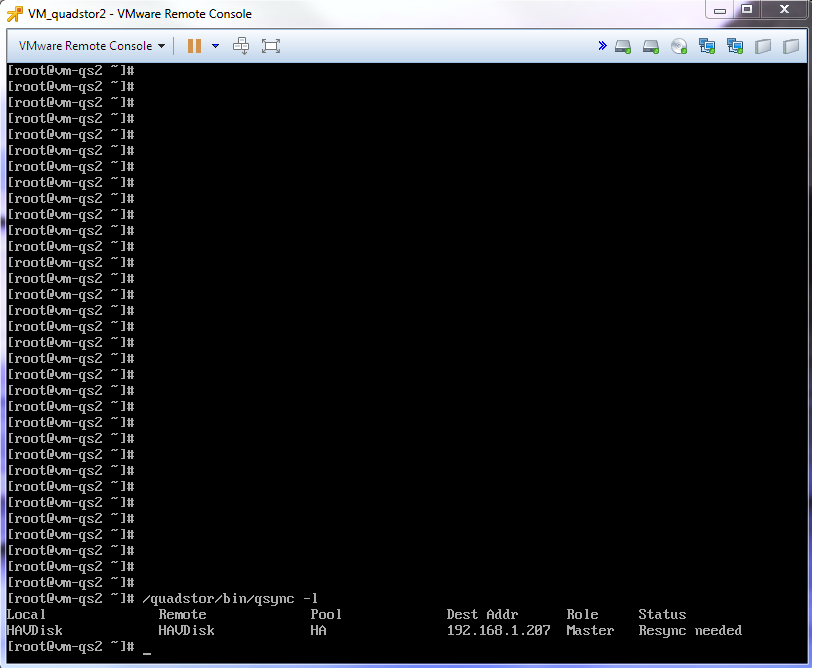Expand the power options dropdown arrow
Screen dimensions: 813x668
click(216, 46)
